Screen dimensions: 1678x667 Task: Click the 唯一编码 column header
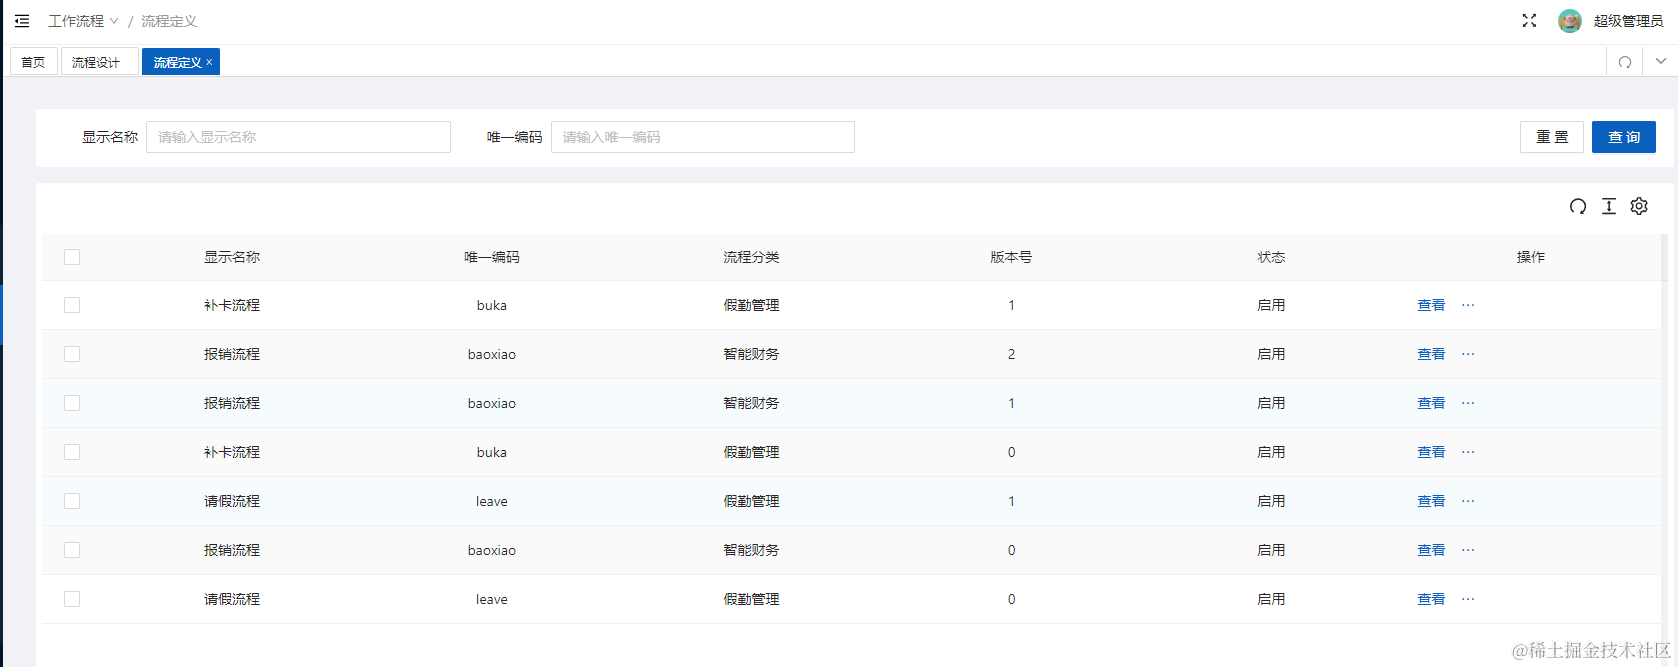(492, 257)
